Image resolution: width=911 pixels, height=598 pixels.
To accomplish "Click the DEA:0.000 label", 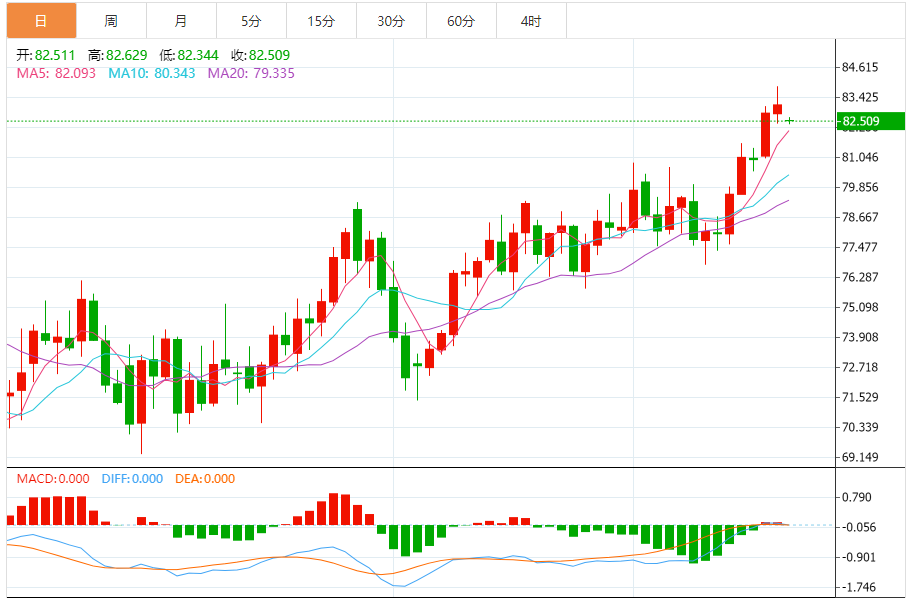I will pos(205,479).
